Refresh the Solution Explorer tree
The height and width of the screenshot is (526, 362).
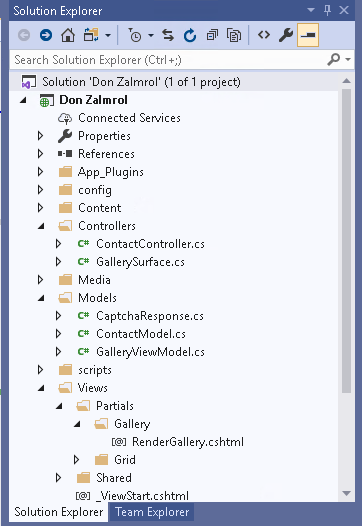[x=190, y=35]
